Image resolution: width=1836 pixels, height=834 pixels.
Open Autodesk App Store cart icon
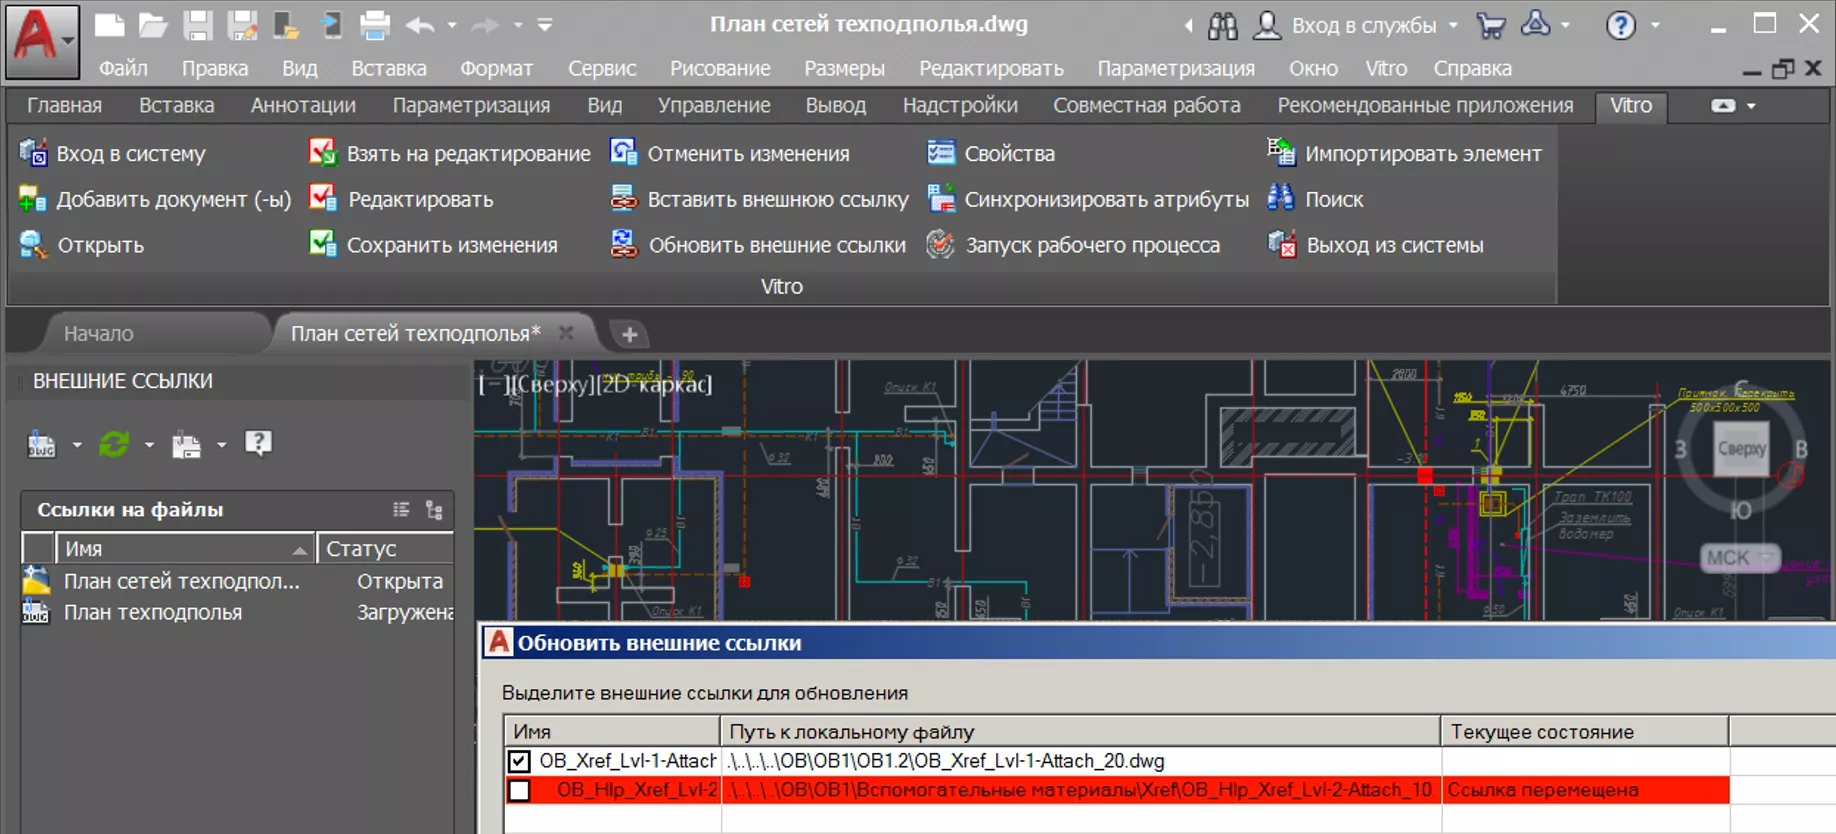tap(1490, 25)
